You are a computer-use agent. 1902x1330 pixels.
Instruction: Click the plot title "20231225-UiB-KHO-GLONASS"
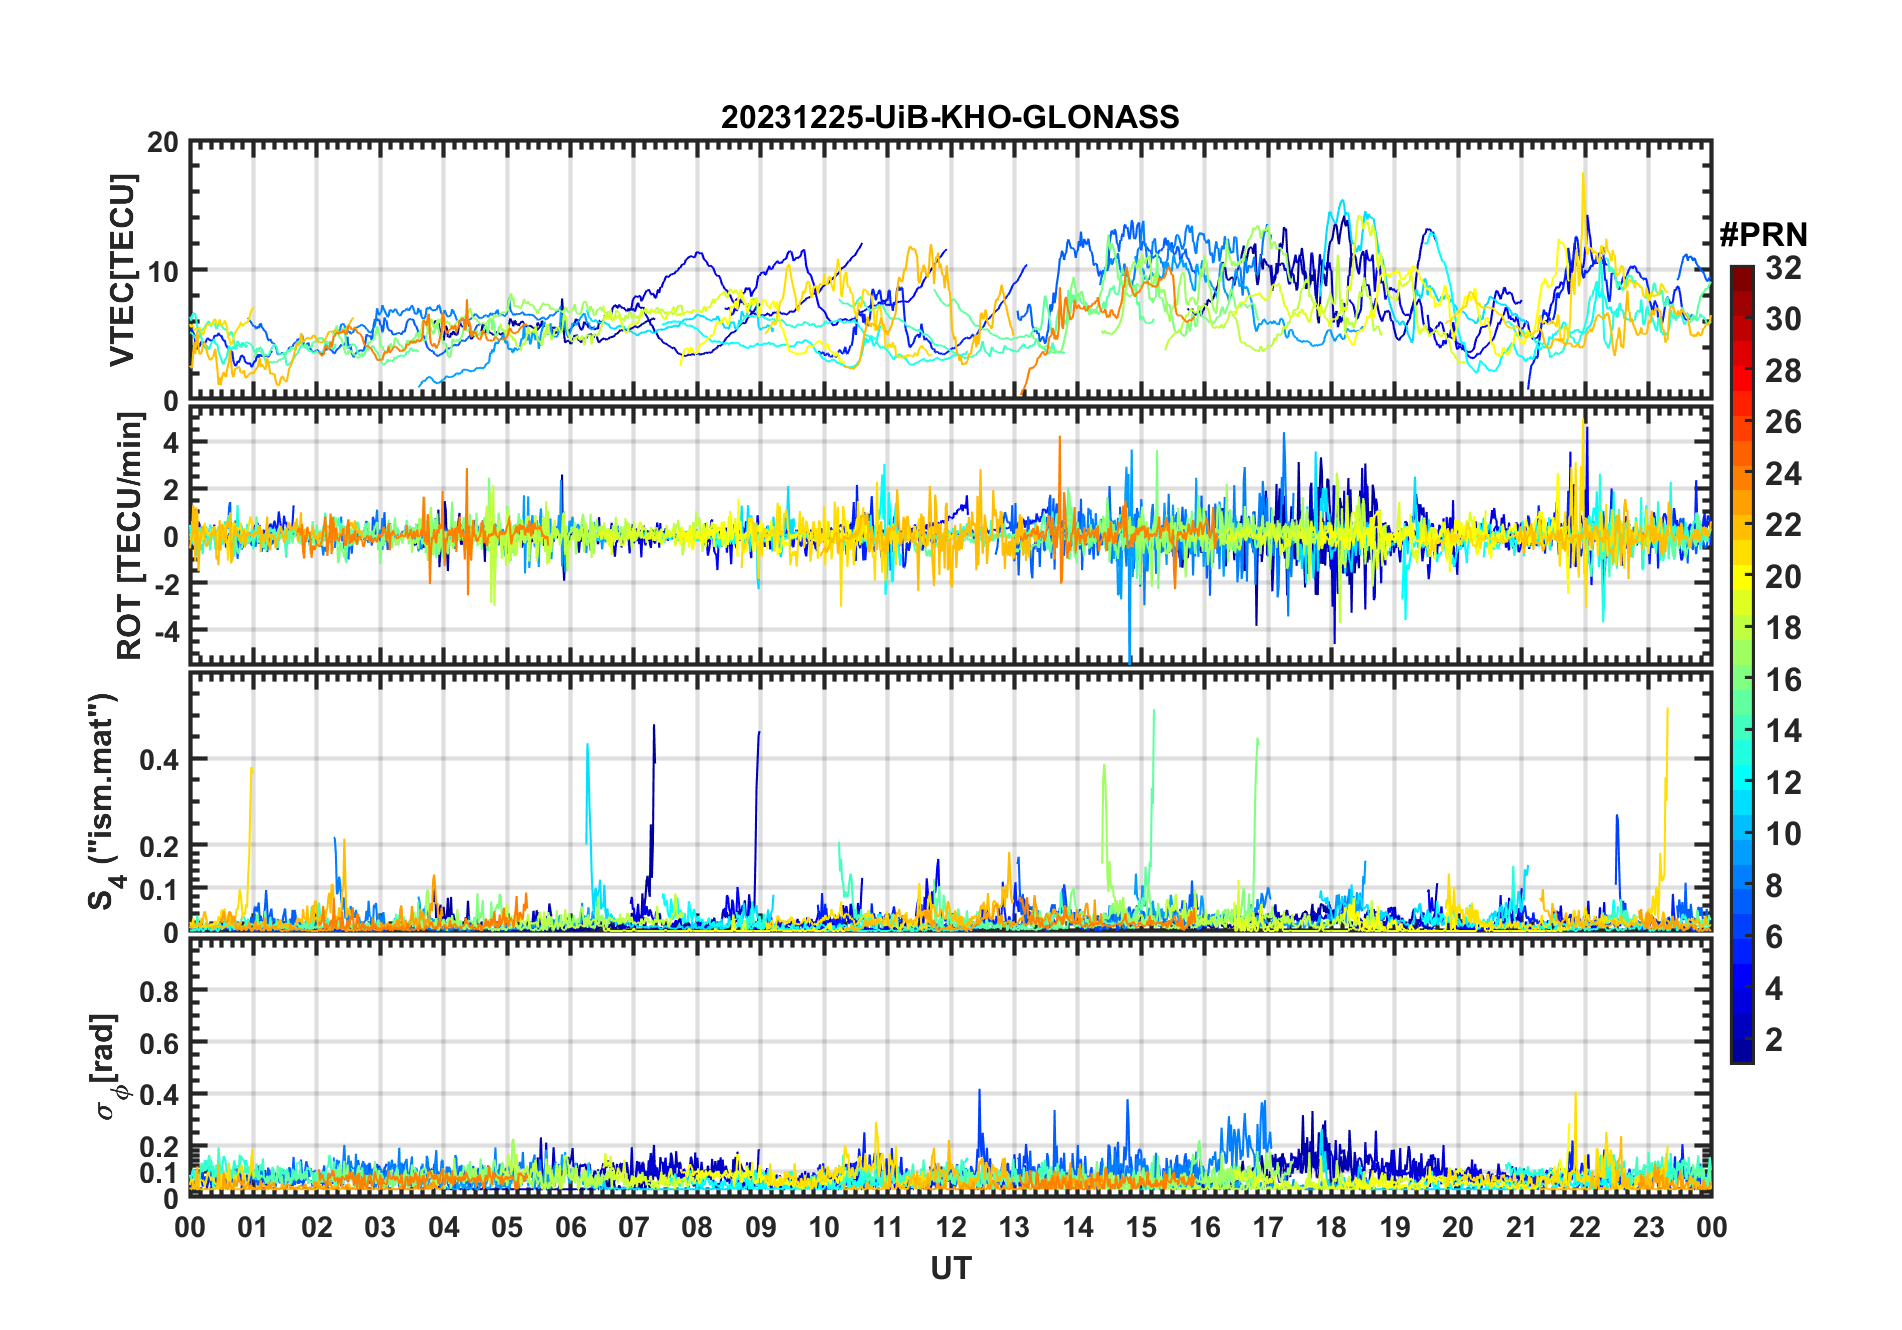pyautogui.click(x=950, y=118)
